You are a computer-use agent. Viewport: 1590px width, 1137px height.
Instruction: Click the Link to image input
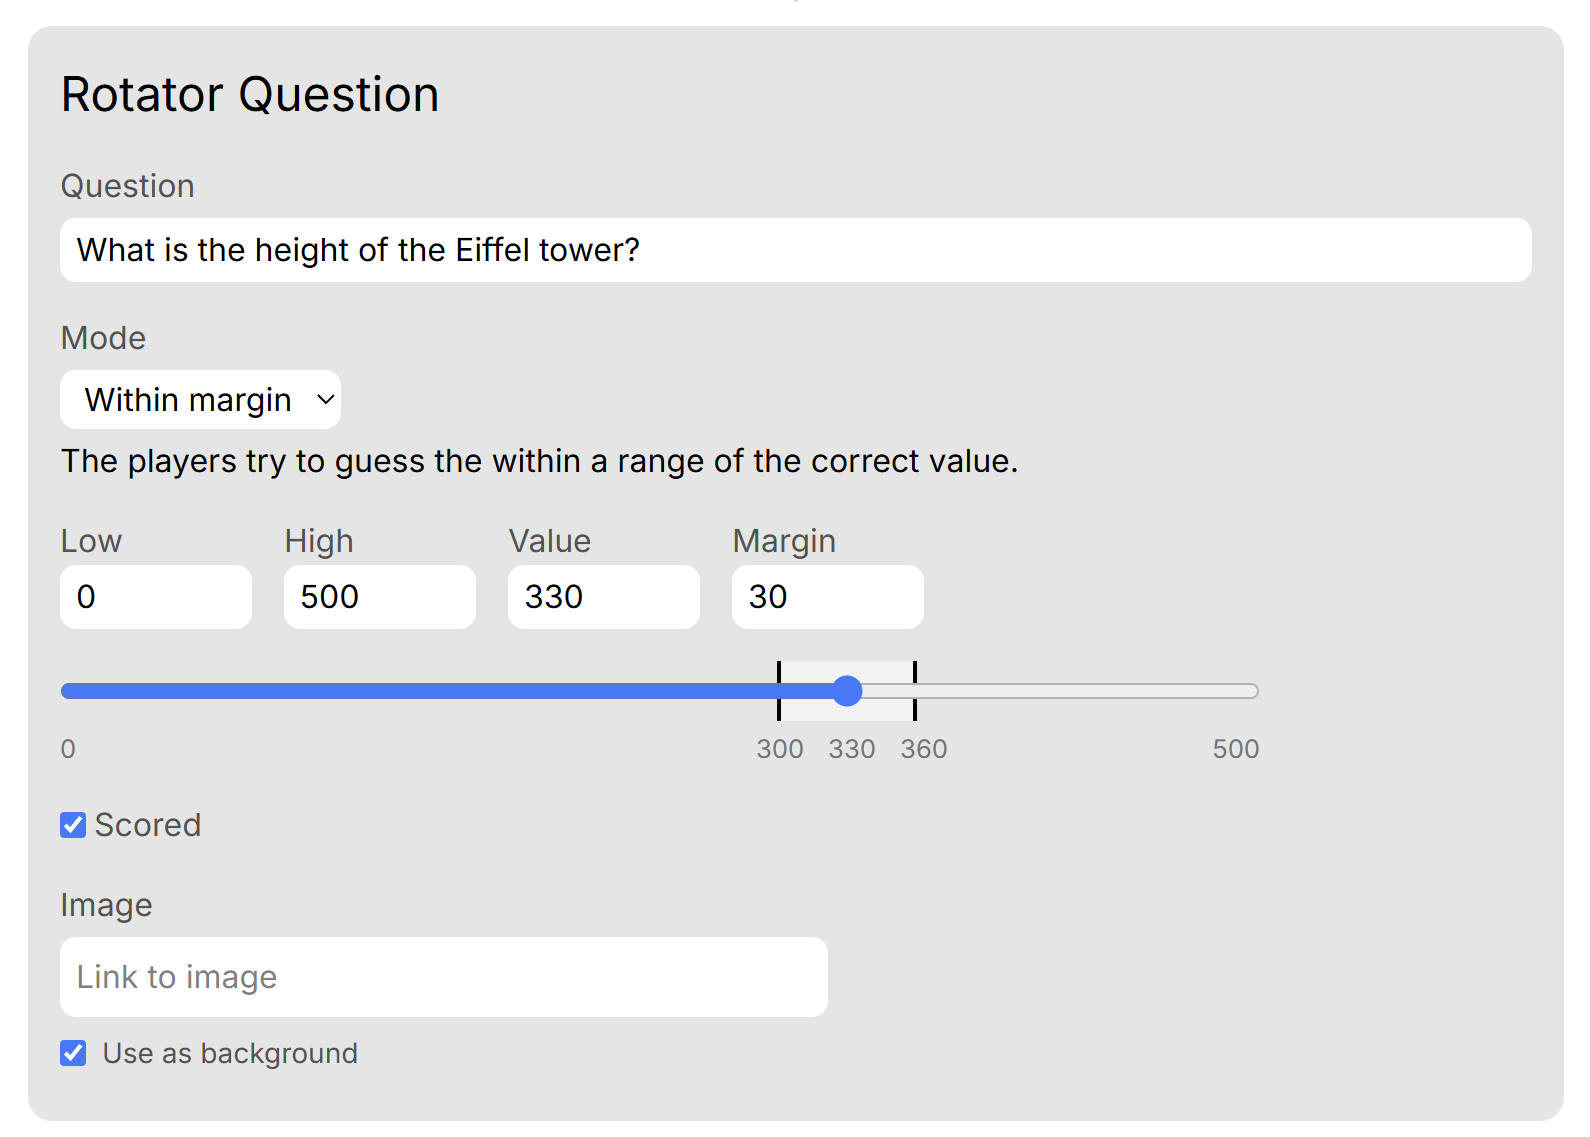click(x=443, y=976)
